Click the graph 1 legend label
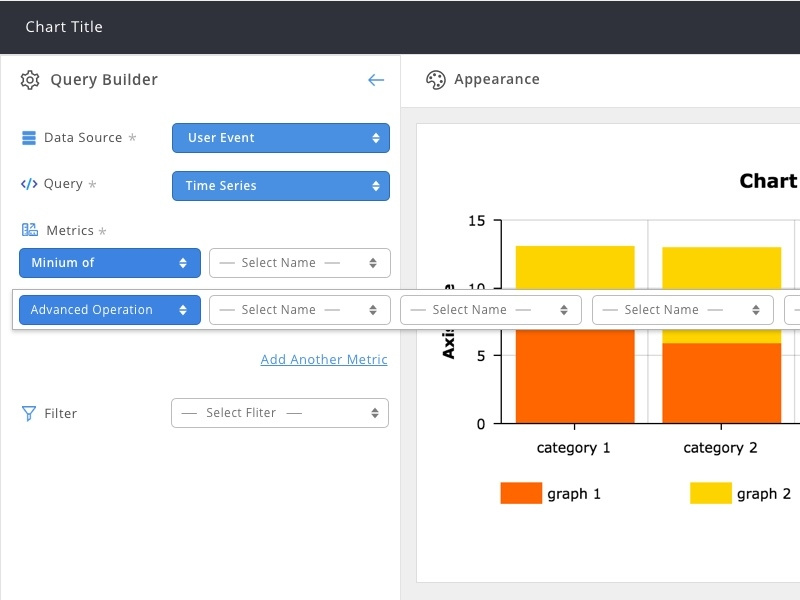This screenshot has width=800, height=600. (x=574, y=494)
